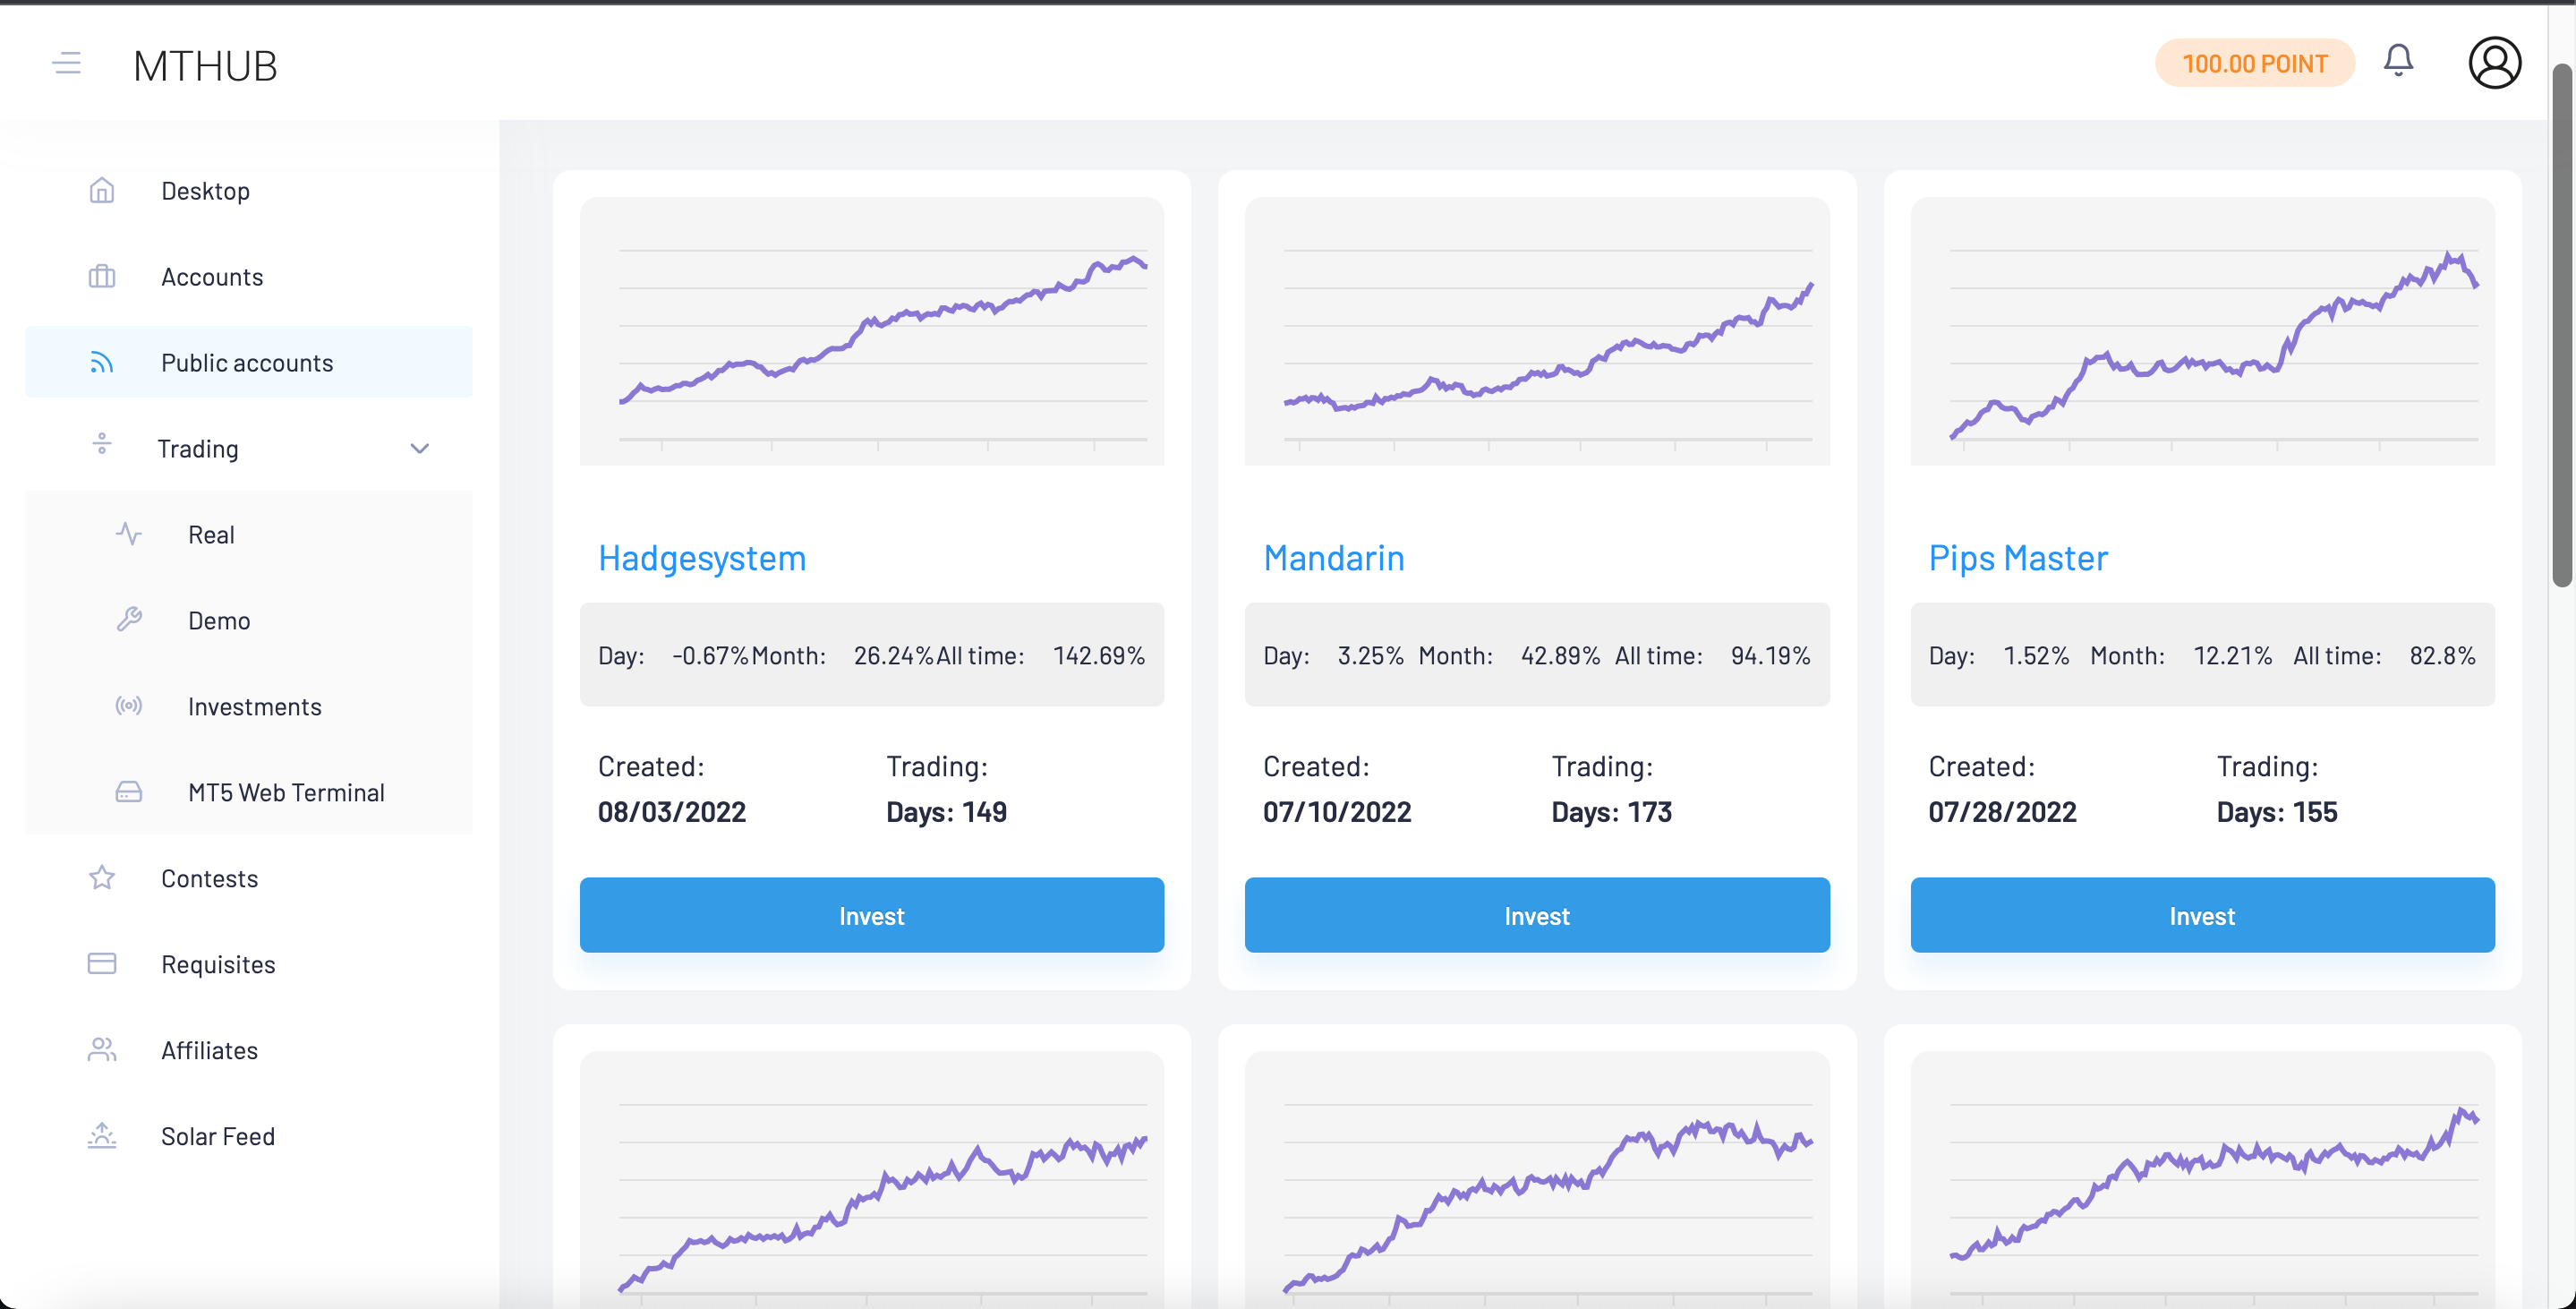2576x1309 pixels.
Task: Click the 100.00 POINT balance pill
Action: point(2255,62)
